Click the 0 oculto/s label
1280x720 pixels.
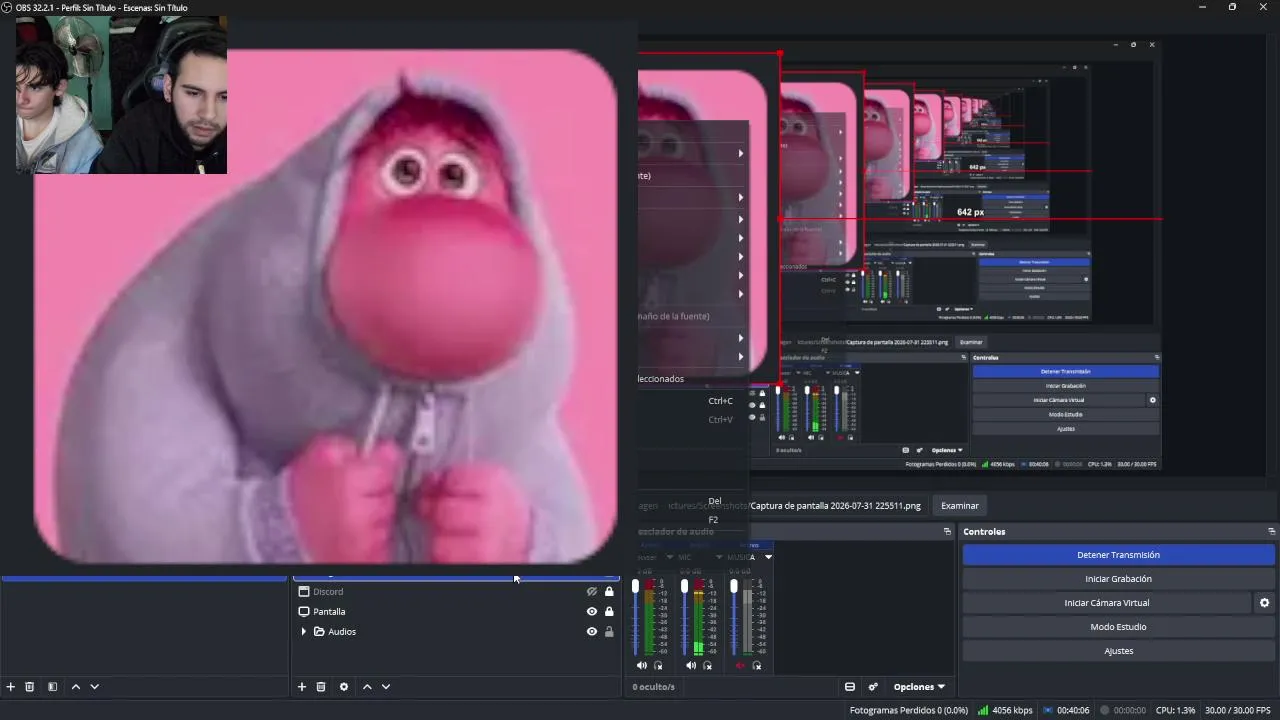pos(654,687)
